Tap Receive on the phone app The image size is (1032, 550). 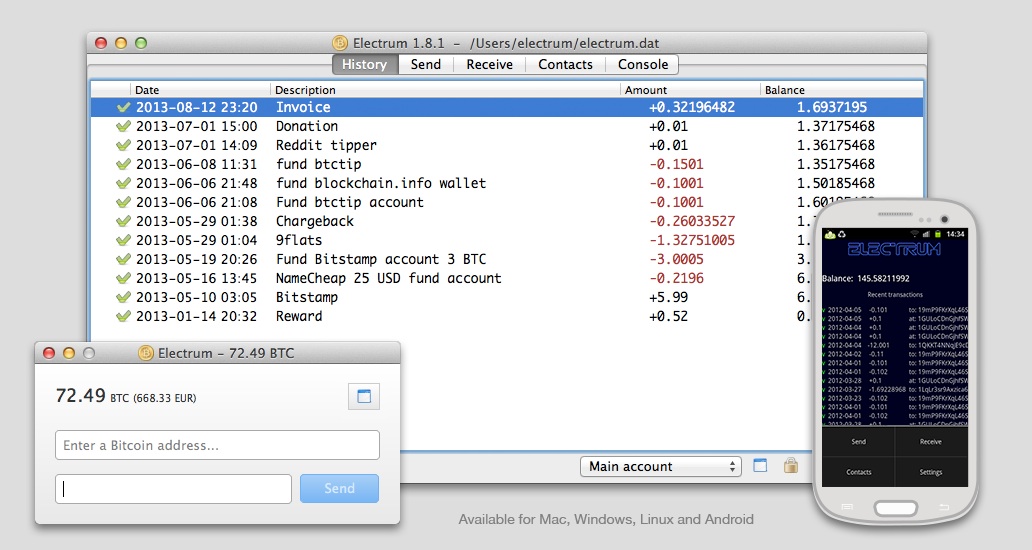click(x=931, y=441)
